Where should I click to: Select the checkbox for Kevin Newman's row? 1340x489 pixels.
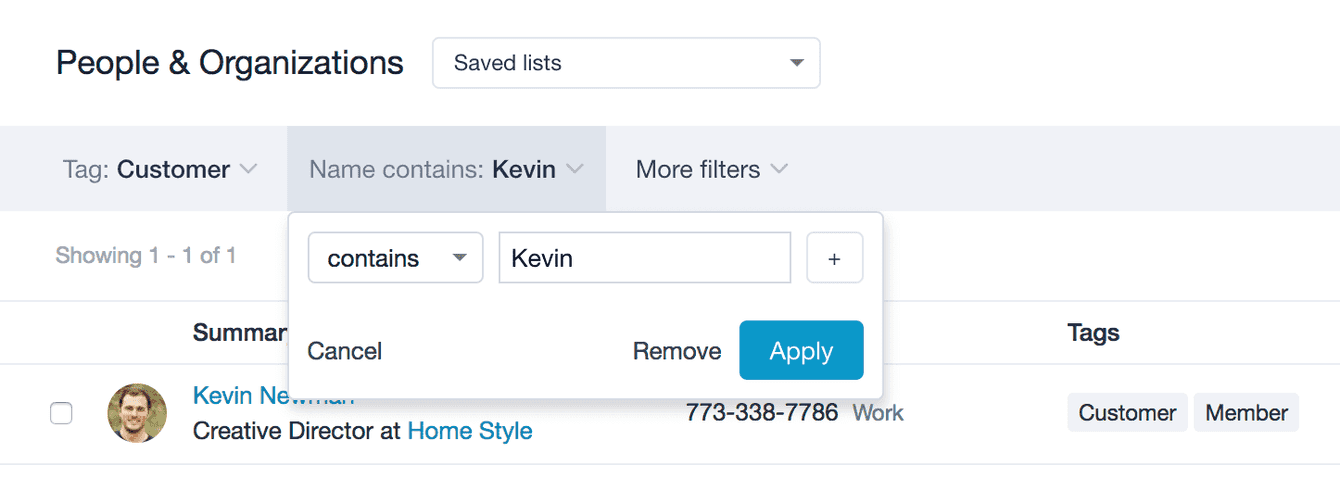coord(62,413)
